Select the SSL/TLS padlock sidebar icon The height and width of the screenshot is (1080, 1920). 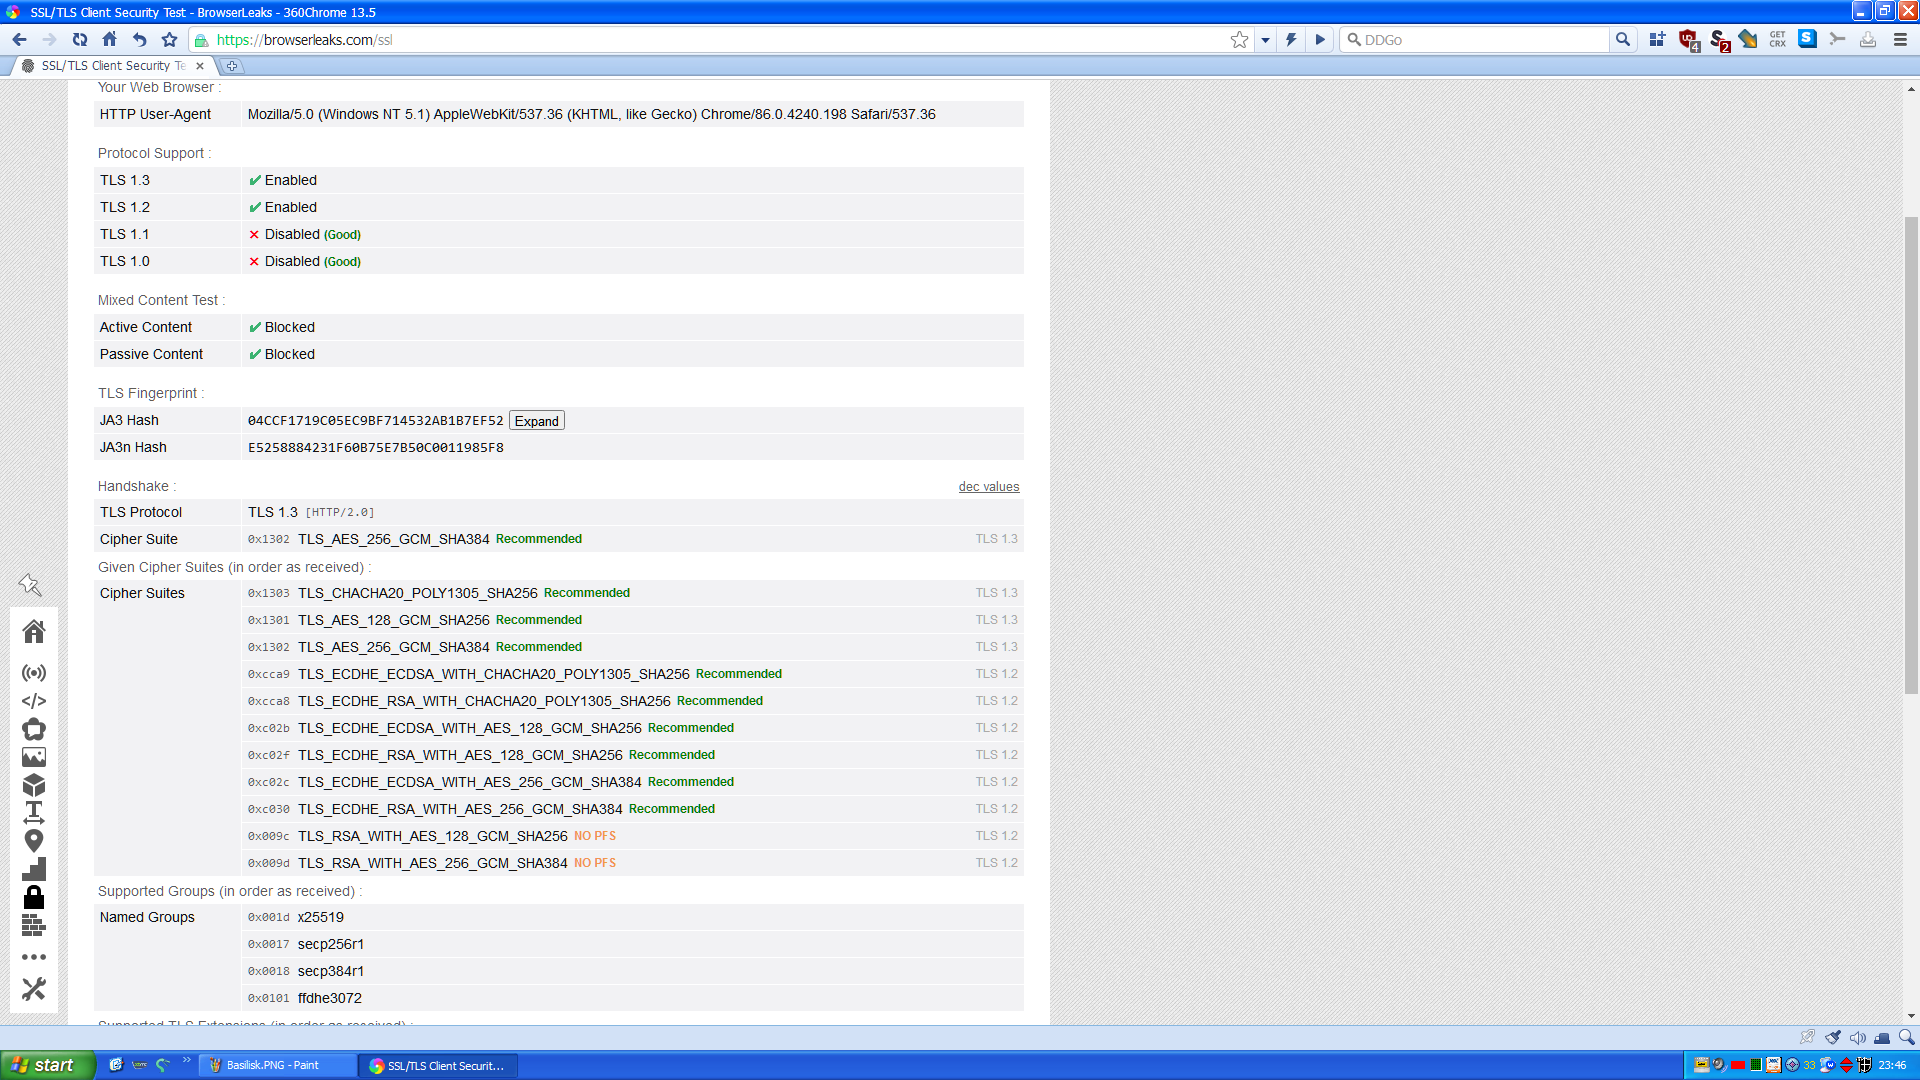[34, 897]
